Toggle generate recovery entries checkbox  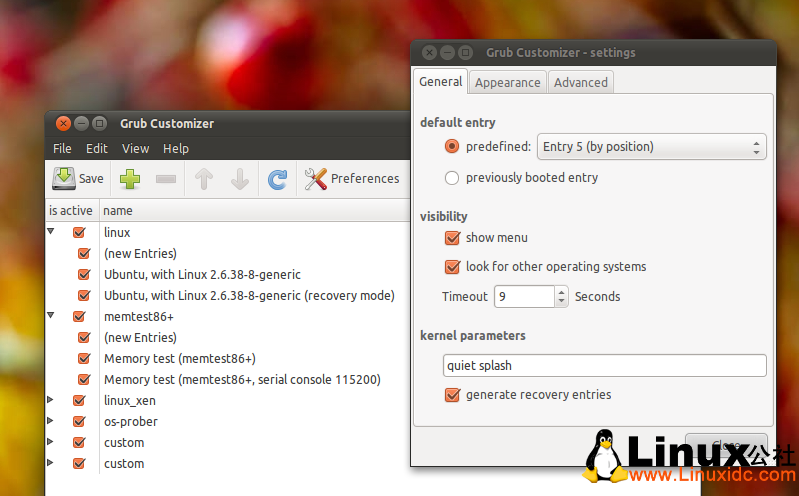pyautogui.click(x=452, y=395)
